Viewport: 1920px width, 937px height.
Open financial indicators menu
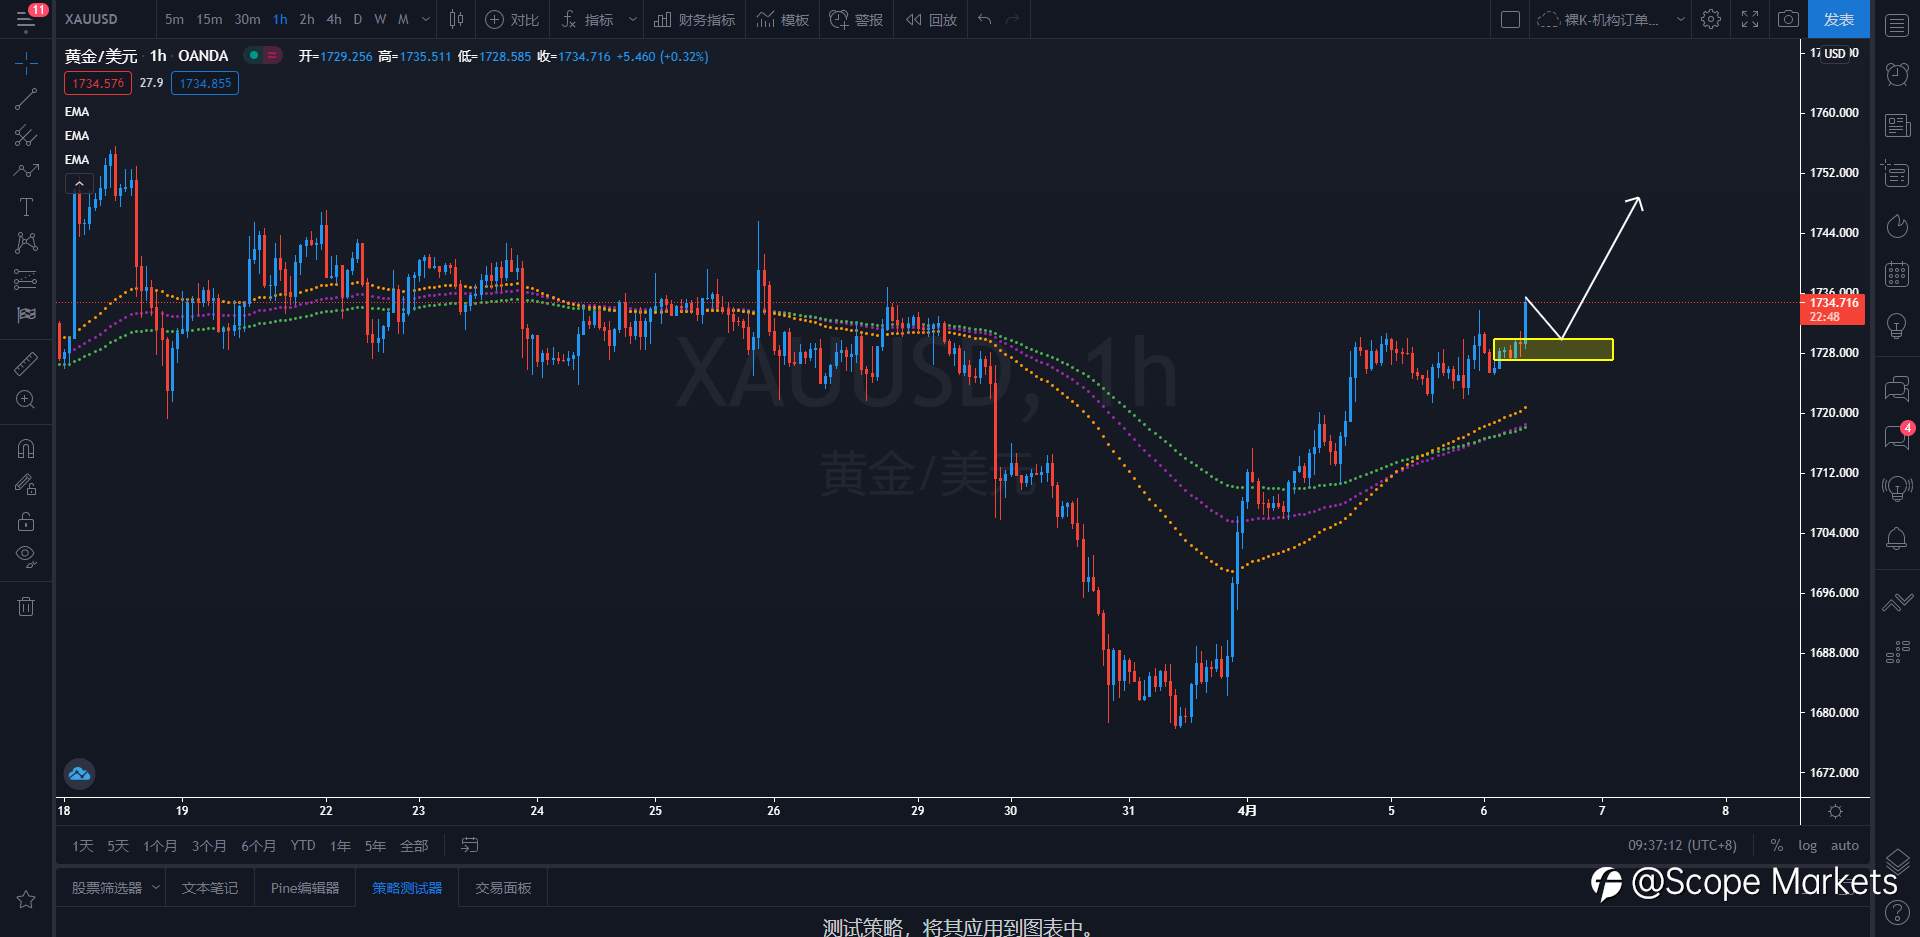(694, 19)
